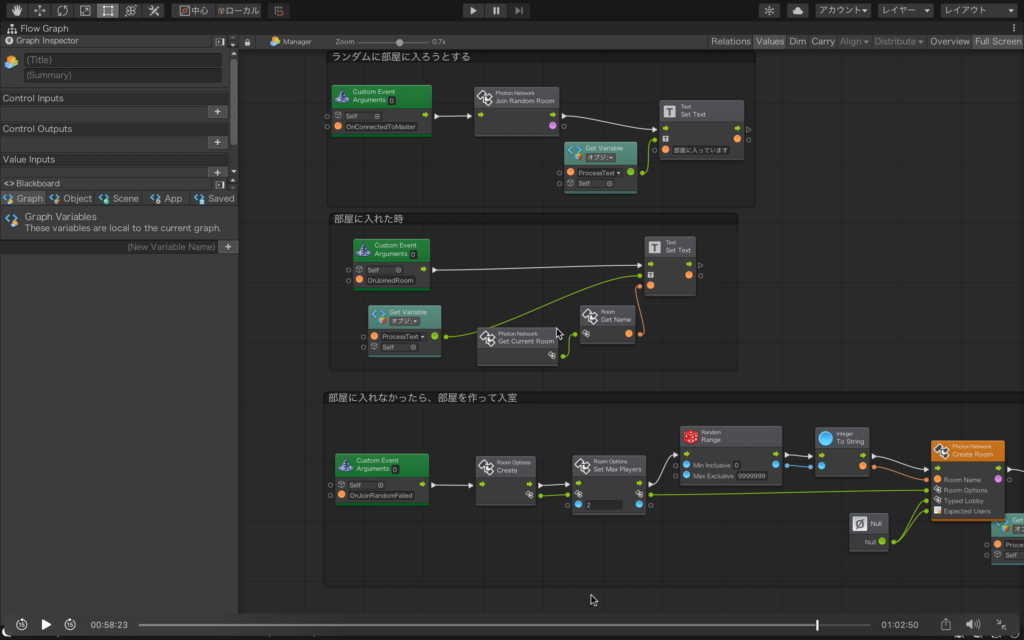Toggle ローカル handle rotation
Image resolution: width=1024 pixels, height=640 pixels.
point(238,10)
